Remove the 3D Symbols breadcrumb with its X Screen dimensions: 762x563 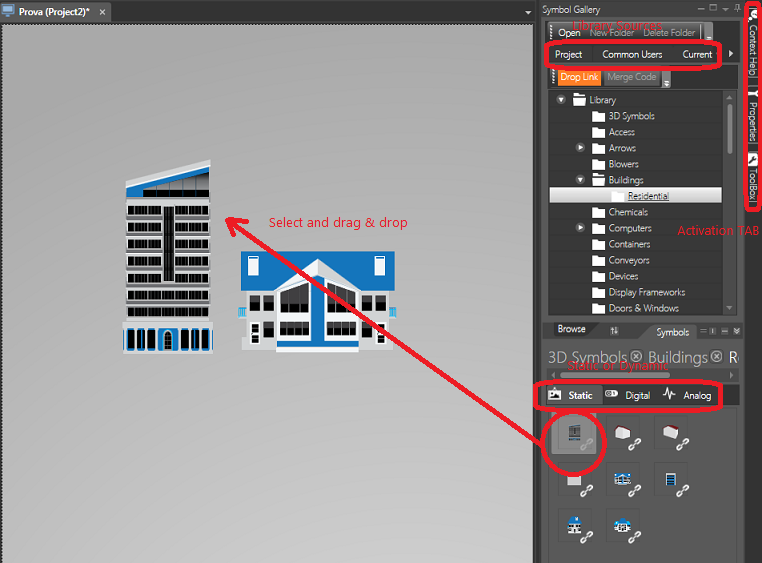pos(636,357)
